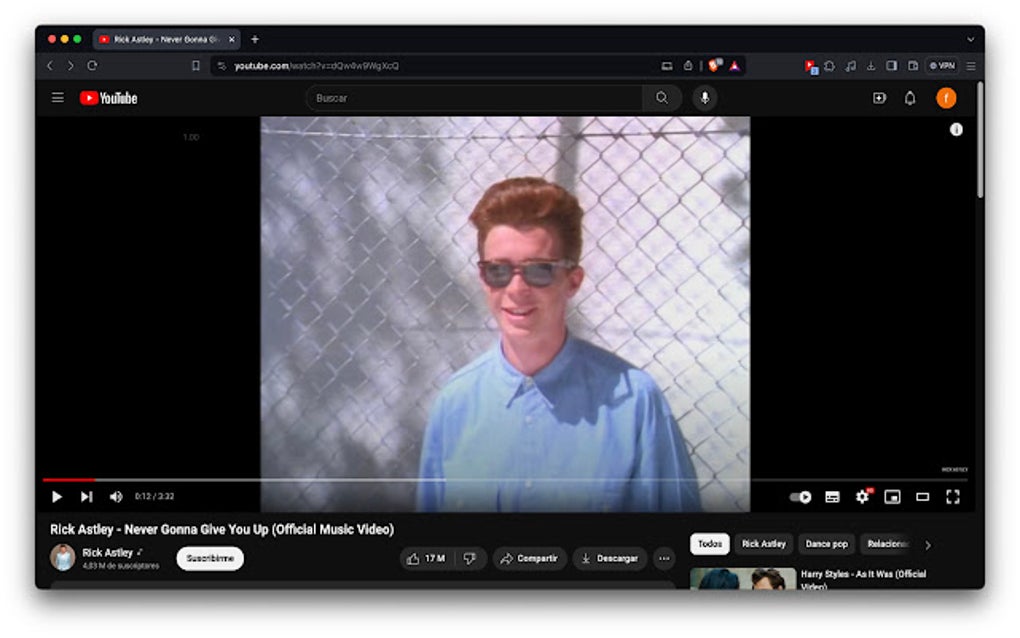Open the Harry Styles - As It Was thumbnail

click(745, 580)
